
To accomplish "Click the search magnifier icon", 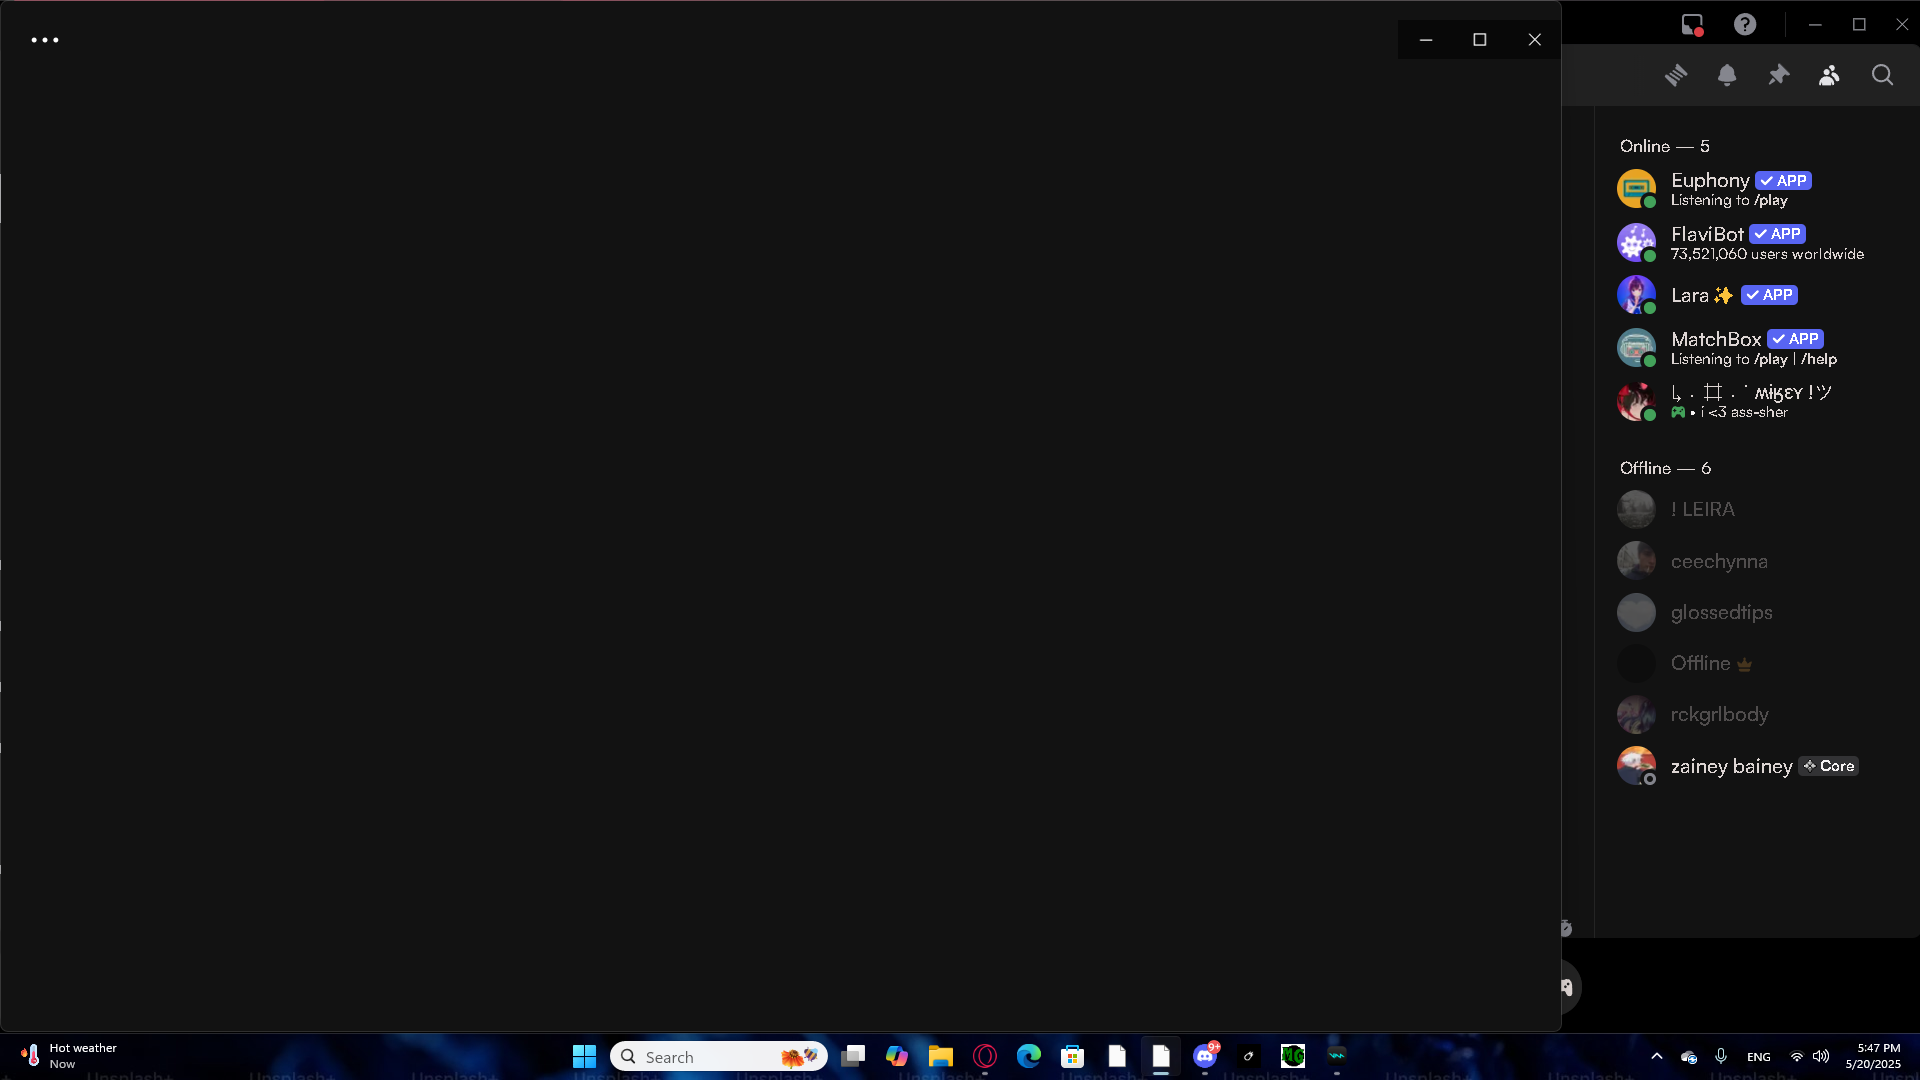I will [1882, 75].
